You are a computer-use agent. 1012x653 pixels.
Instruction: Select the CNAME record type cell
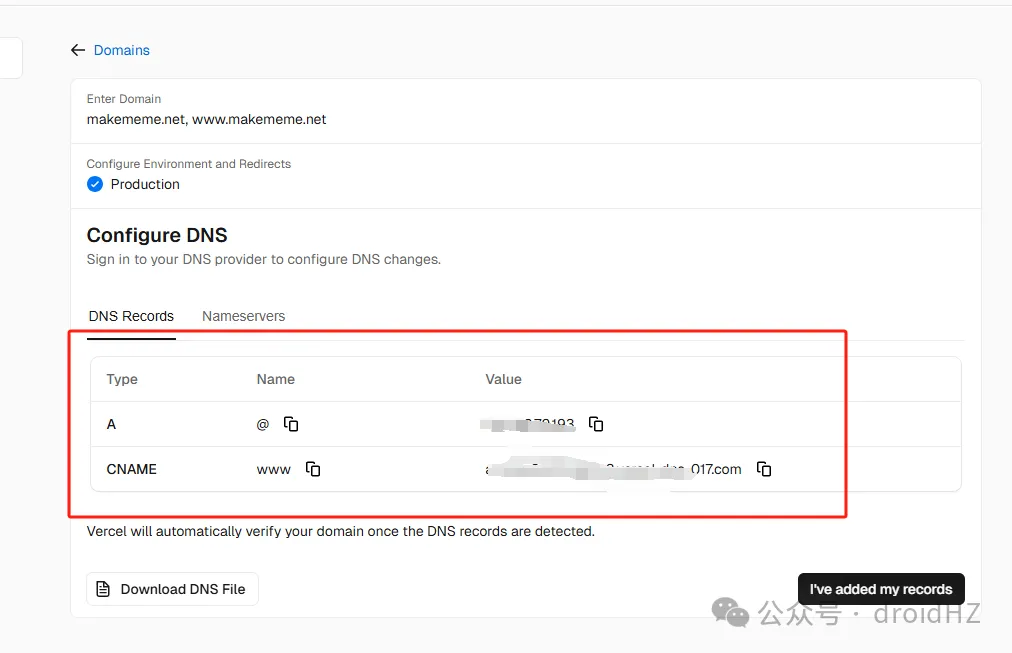point(131,469)
